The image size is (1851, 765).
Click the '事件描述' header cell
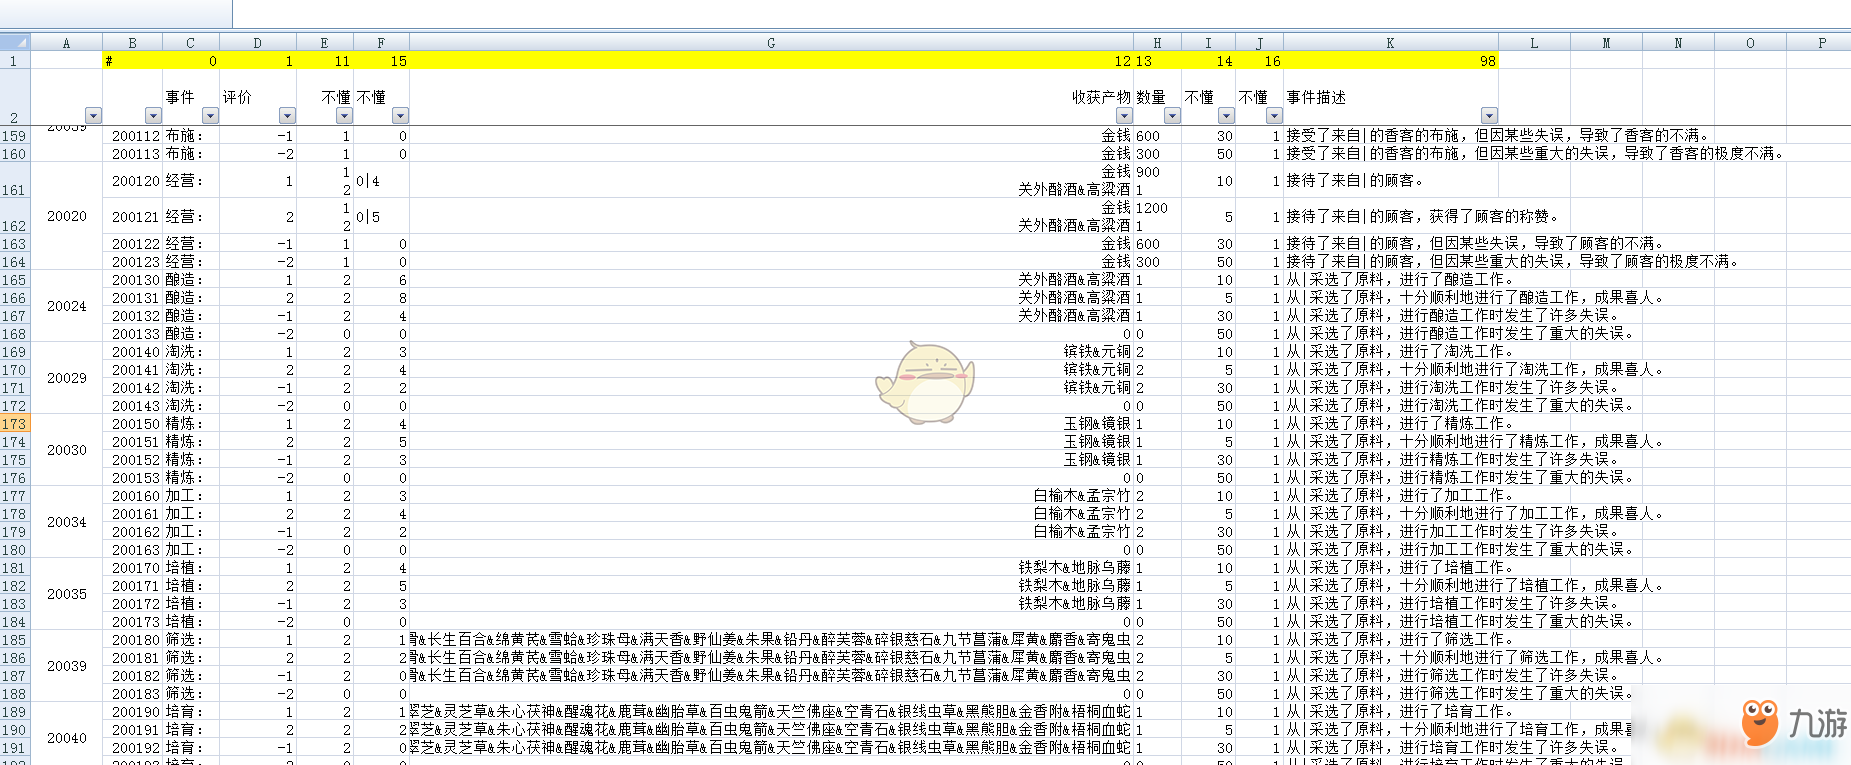1390,97
